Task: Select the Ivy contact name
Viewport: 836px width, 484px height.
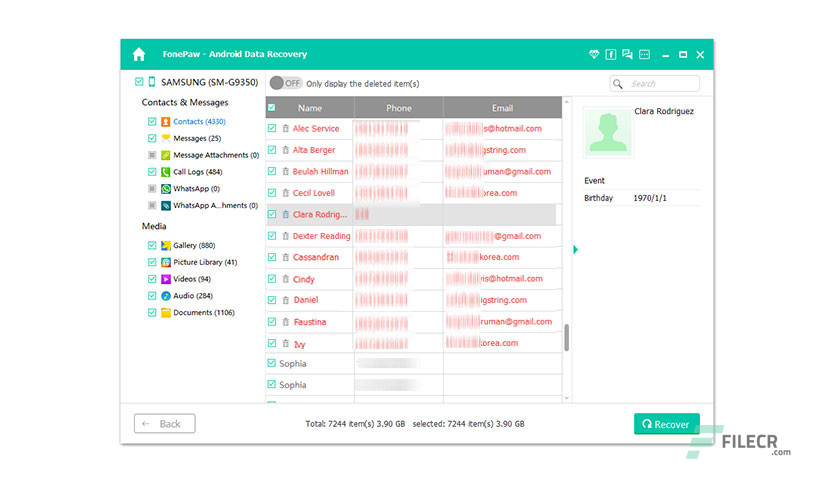Action: point(300,344)
